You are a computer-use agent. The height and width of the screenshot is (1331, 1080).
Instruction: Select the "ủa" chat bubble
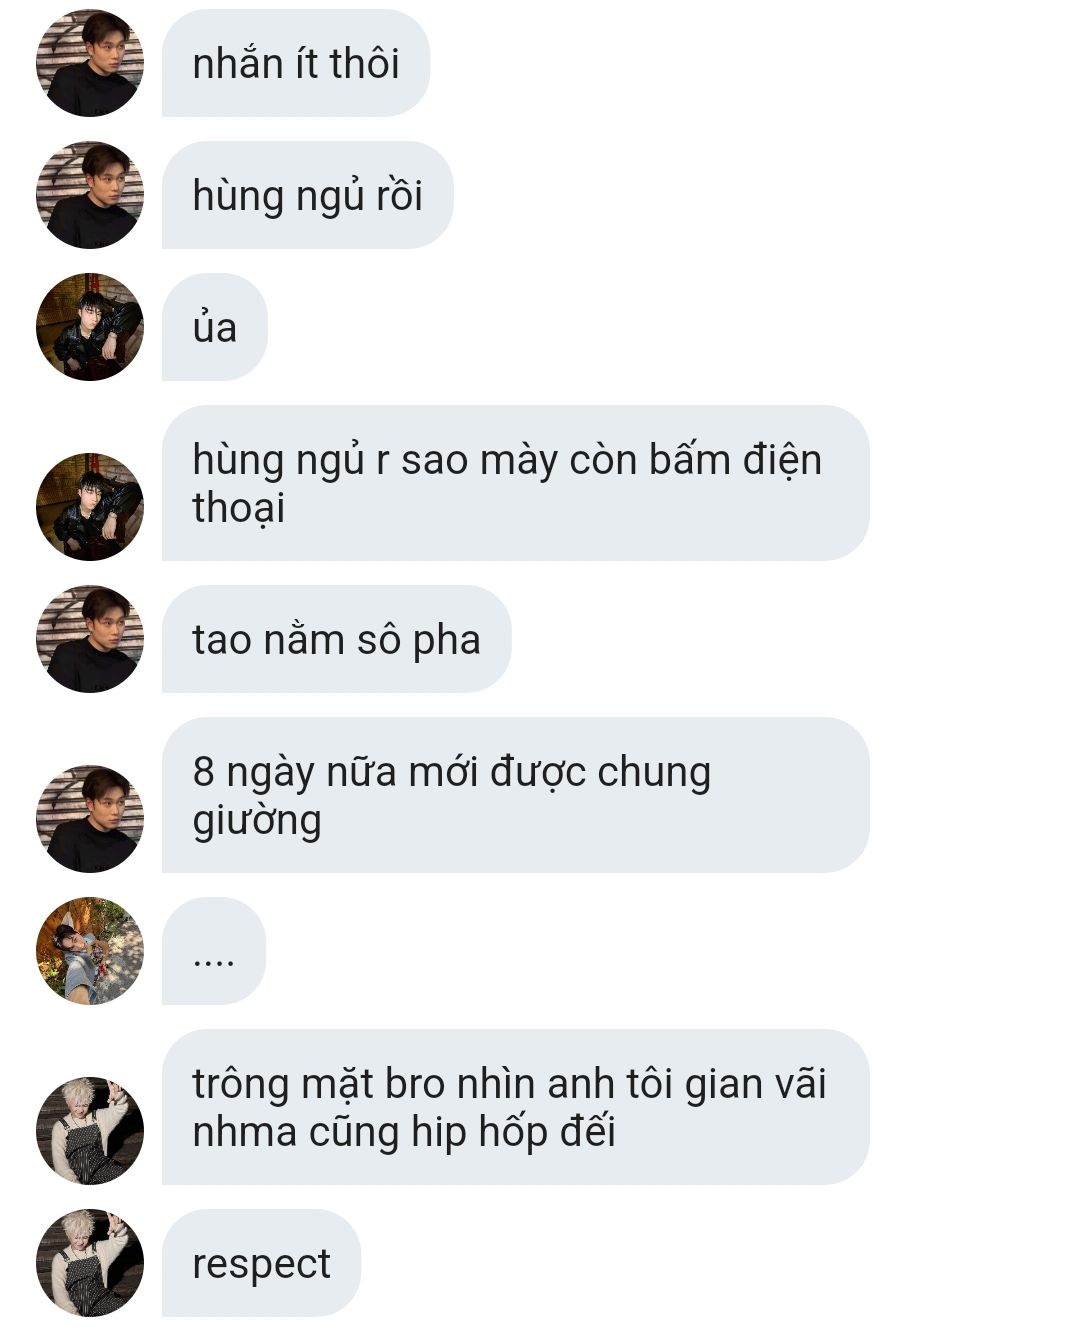[215, 327]
